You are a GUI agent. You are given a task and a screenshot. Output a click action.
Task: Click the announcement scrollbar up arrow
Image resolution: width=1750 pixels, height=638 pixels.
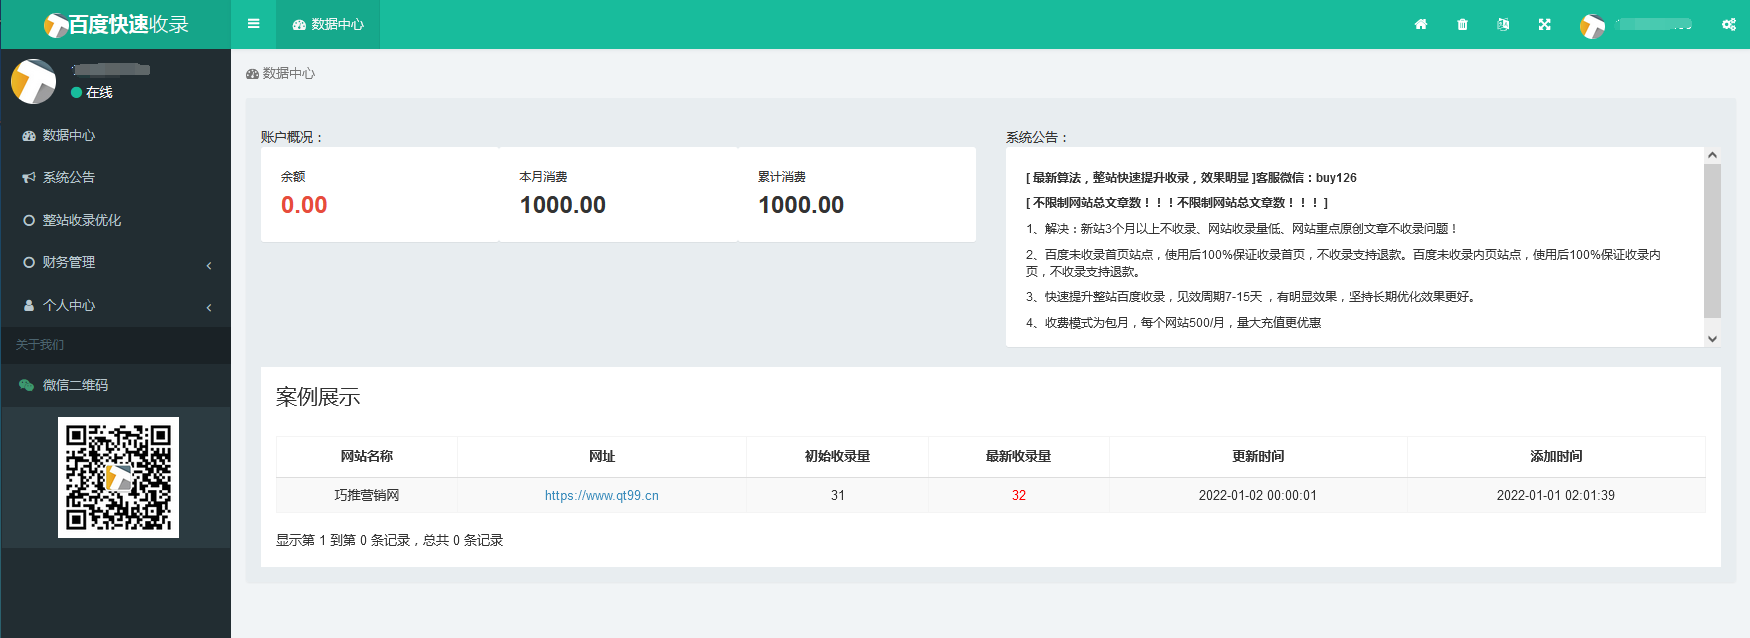pyautogui.click(x=1712, y=155)
